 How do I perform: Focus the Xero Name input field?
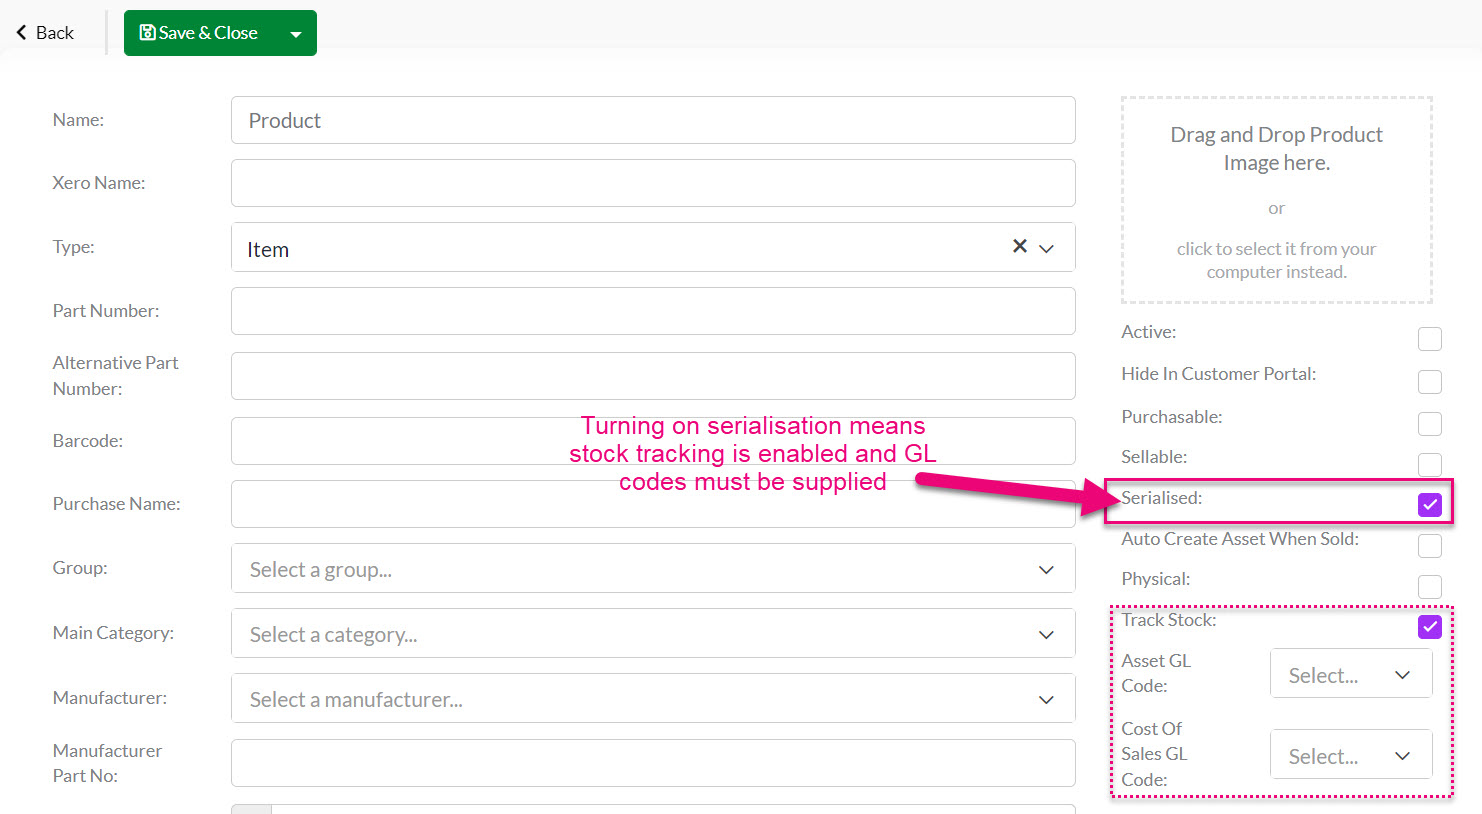[x=653, y=183]
